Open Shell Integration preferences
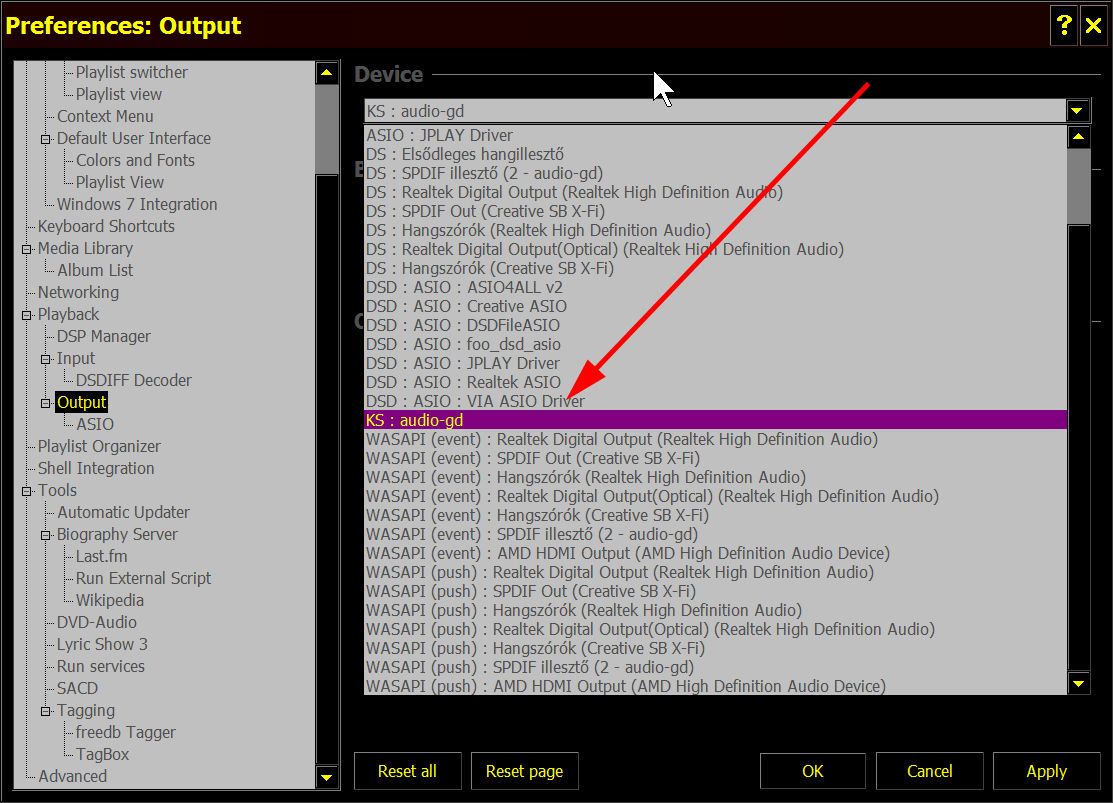1113x803 pixels. pos(96,469)
